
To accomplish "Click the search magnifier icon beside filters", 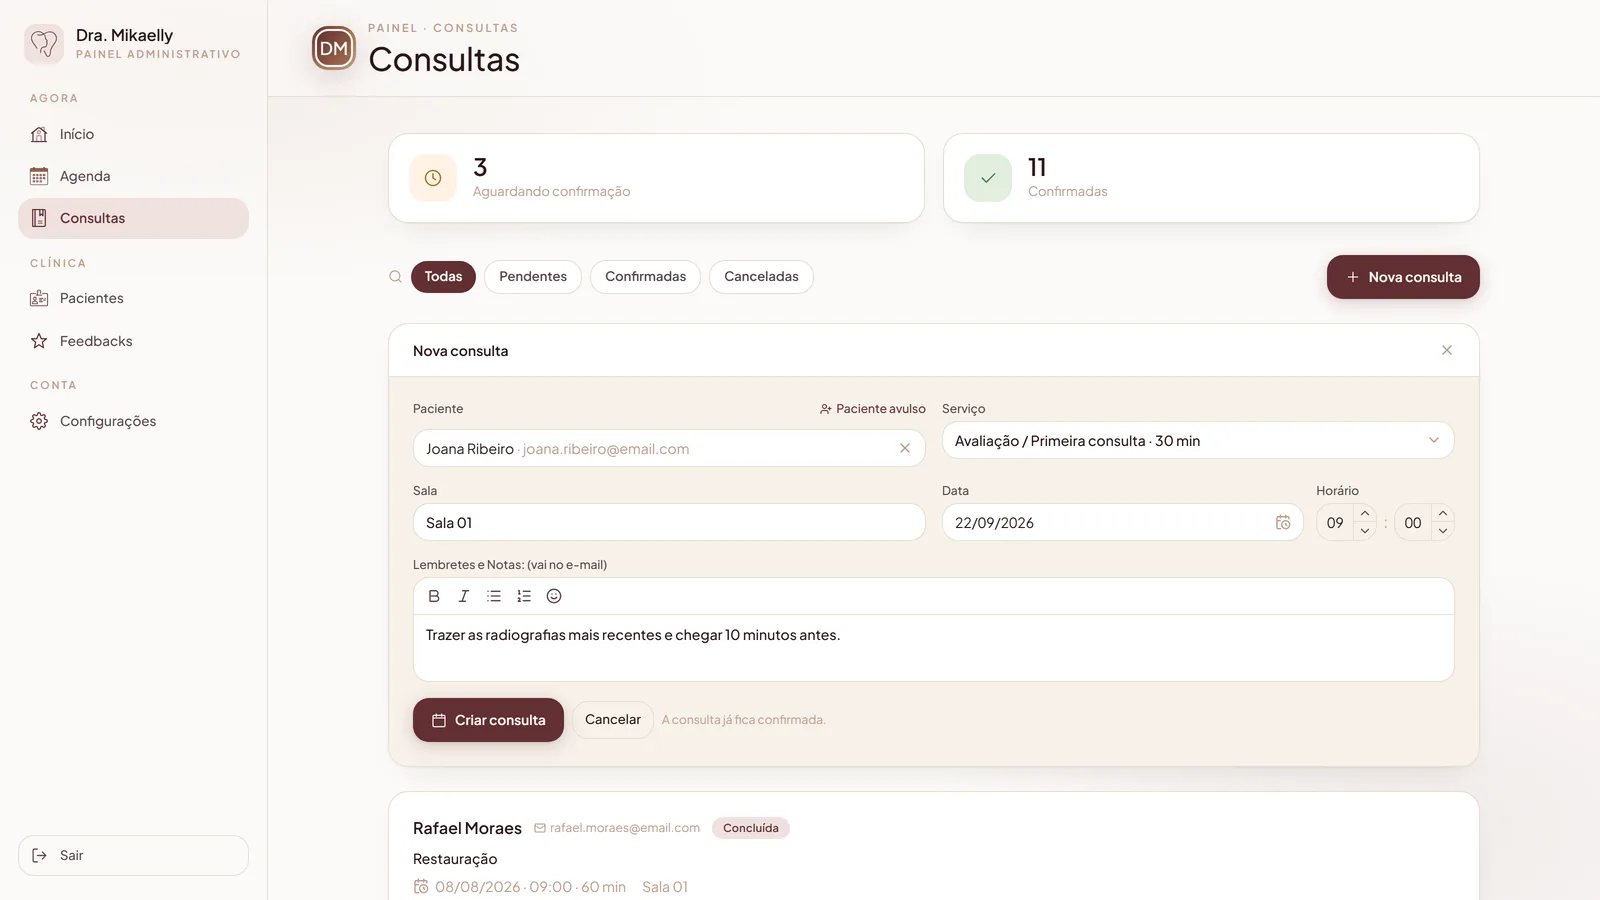I will tap(396, 277).
